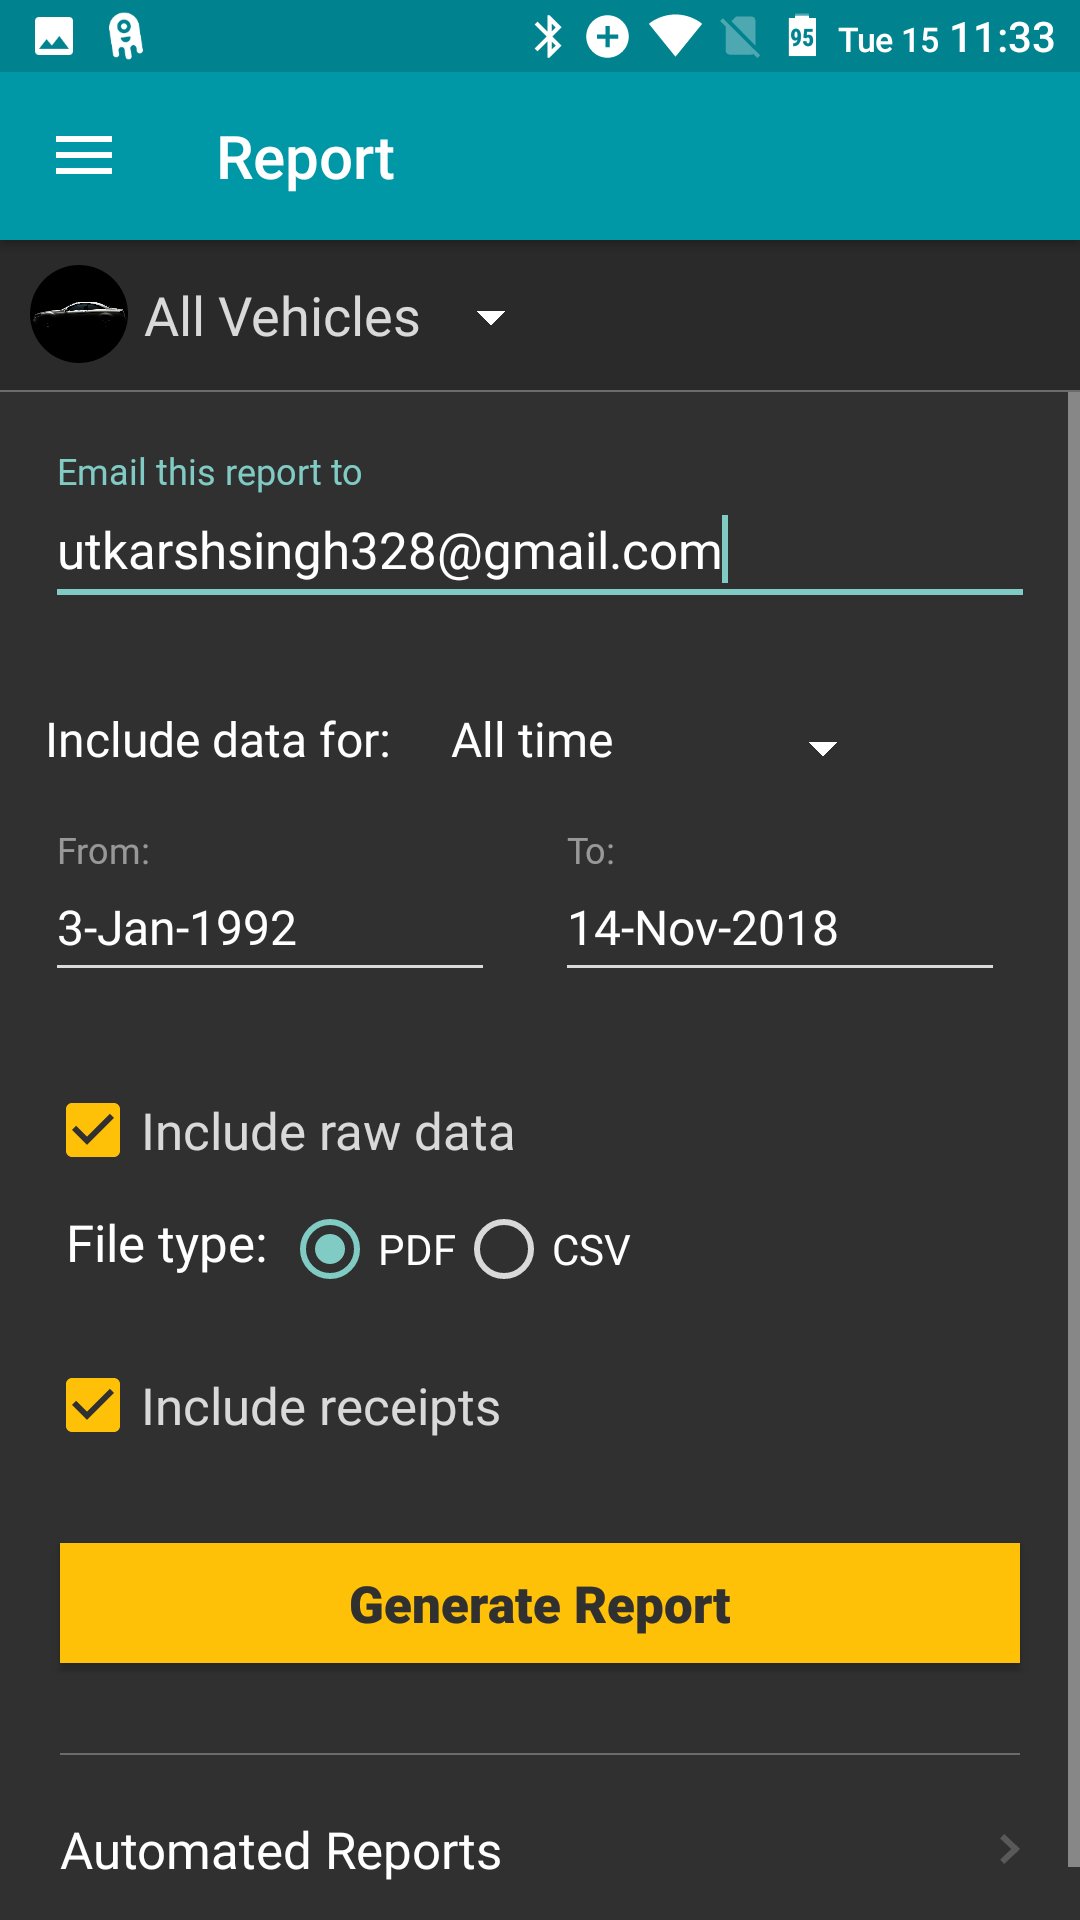1080x1920 pixels.
Task: Tap the picture notification icon
Action: (x=54, y=37)
